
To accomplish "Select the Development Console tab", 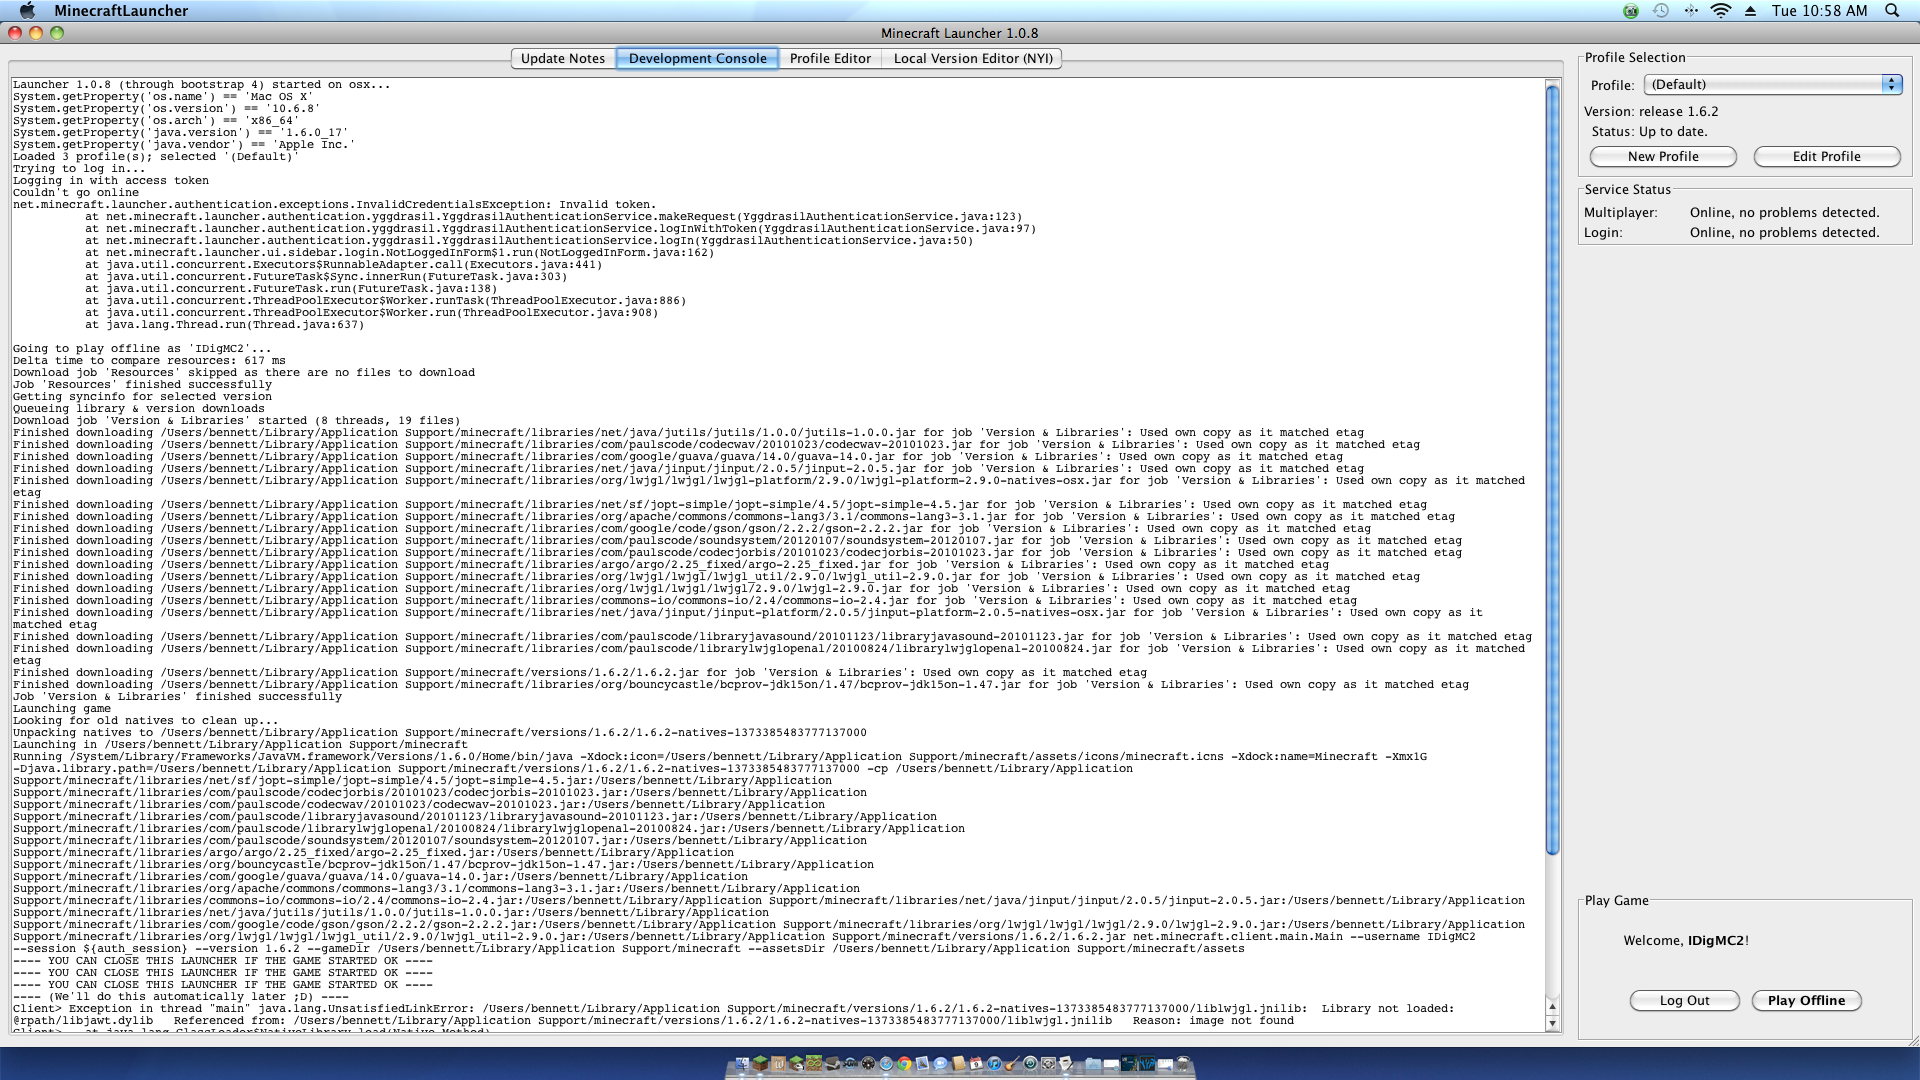I will tap(697, 58).
